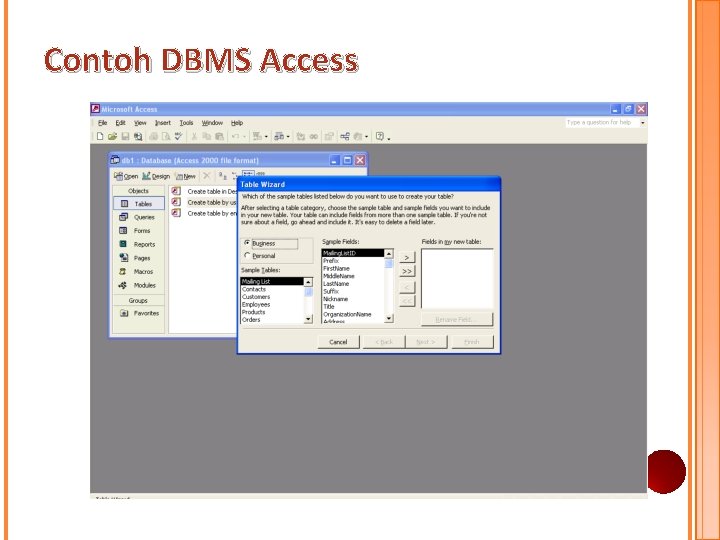Open the Analyze dropdown arrow
This screenshot has height=540, width=720.
coord(288,137)
